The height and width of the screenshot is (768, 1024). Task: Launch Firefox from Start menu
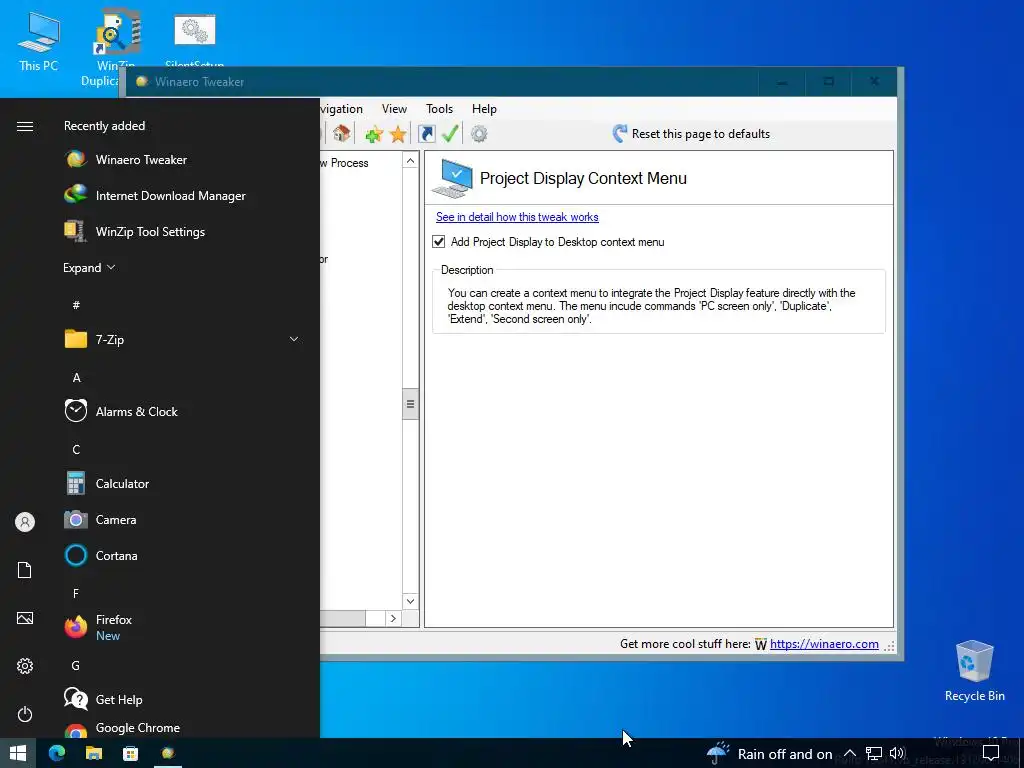click(x=182, y=627)
